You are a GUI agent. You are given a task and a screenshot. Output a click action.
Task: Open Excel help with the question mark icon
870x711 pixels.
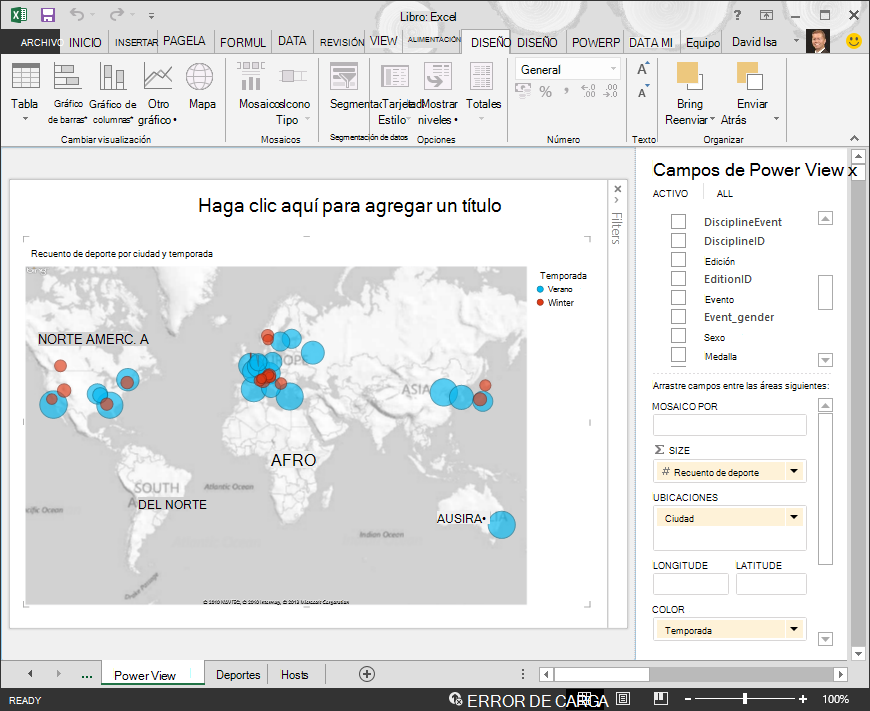pyautogui.click(x=737, y=16)
